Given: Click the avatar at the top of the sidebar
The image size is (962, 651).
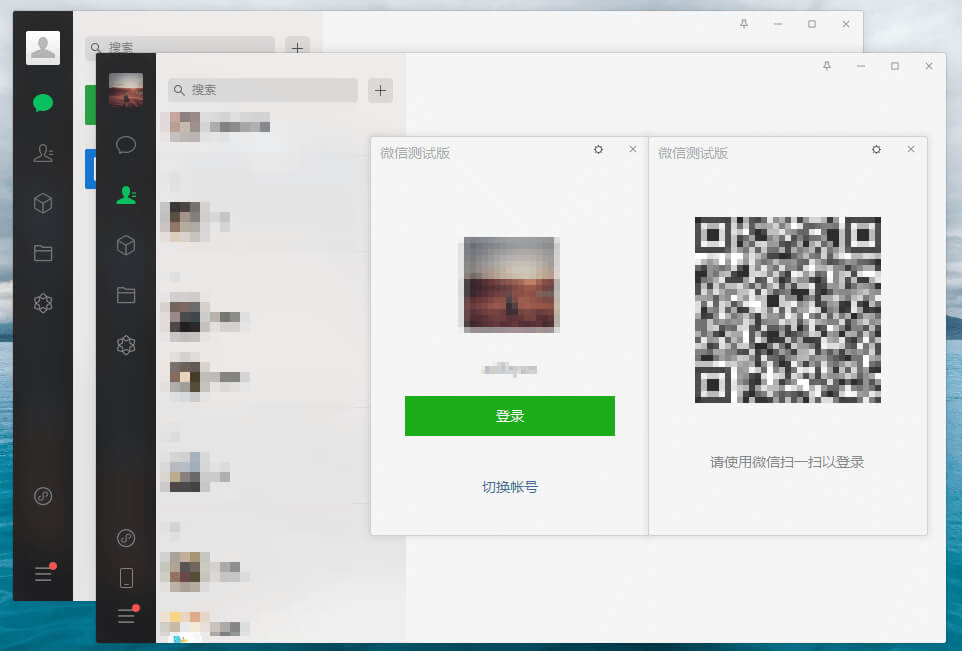Looking at the screenshot, I should click(x=125, y=90).
